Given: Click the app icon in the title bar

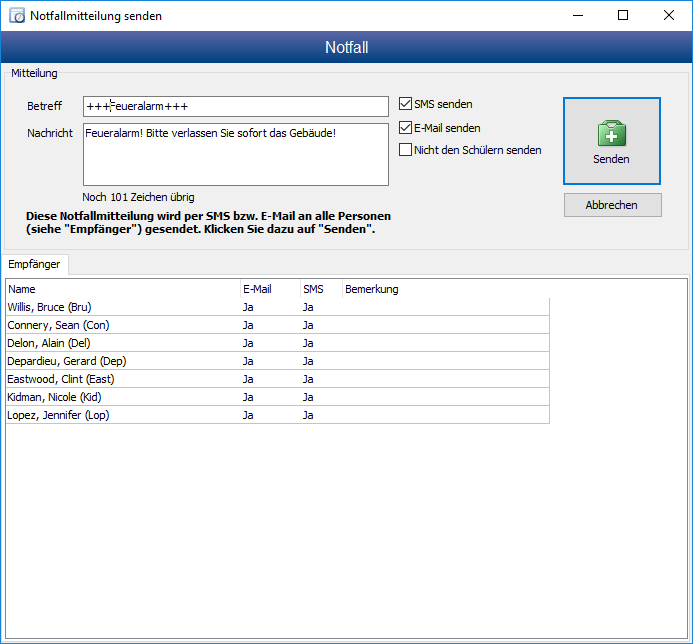Looking at the screenshot, I should (x=15, y=16).
